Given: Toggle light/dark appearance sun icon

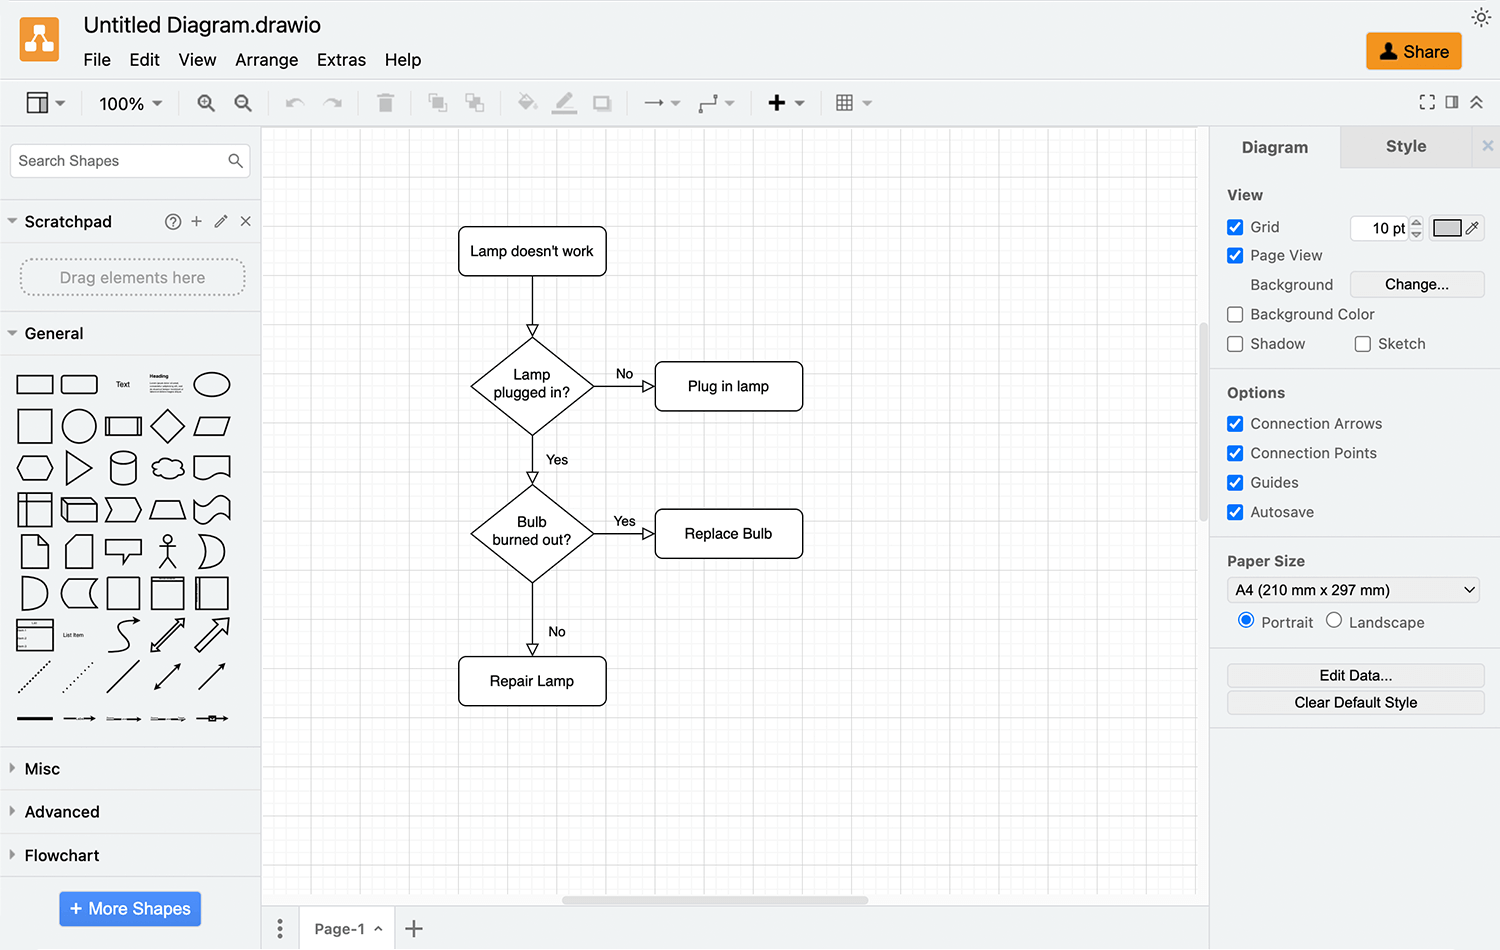Looking at the screenshot, I should click(1481, 17).
